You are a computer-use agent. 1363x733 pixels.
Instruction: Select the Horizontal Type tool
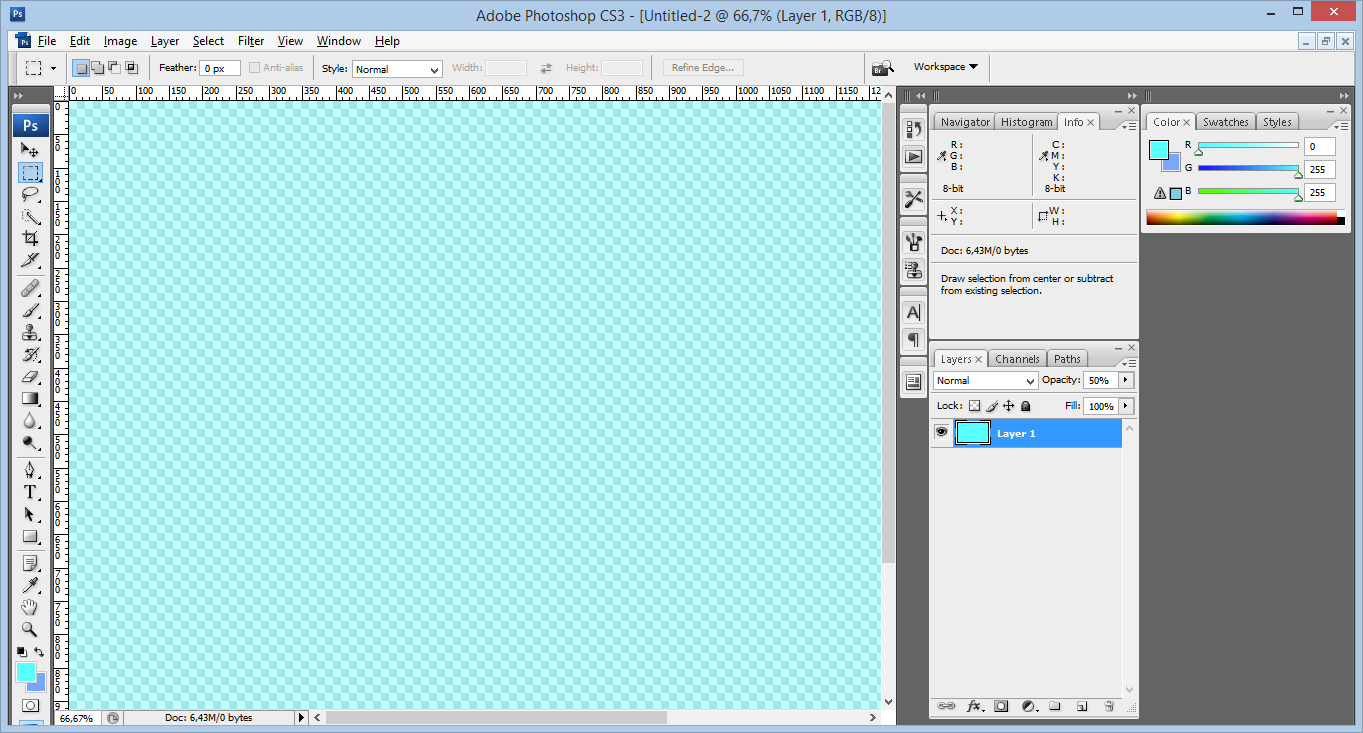[x=30, y=493]
